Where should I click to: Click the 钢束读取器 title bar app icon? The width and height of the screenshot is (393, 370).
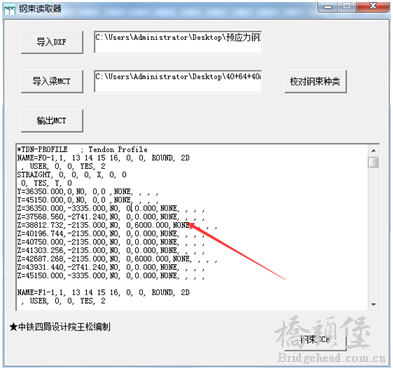[9, 9]
